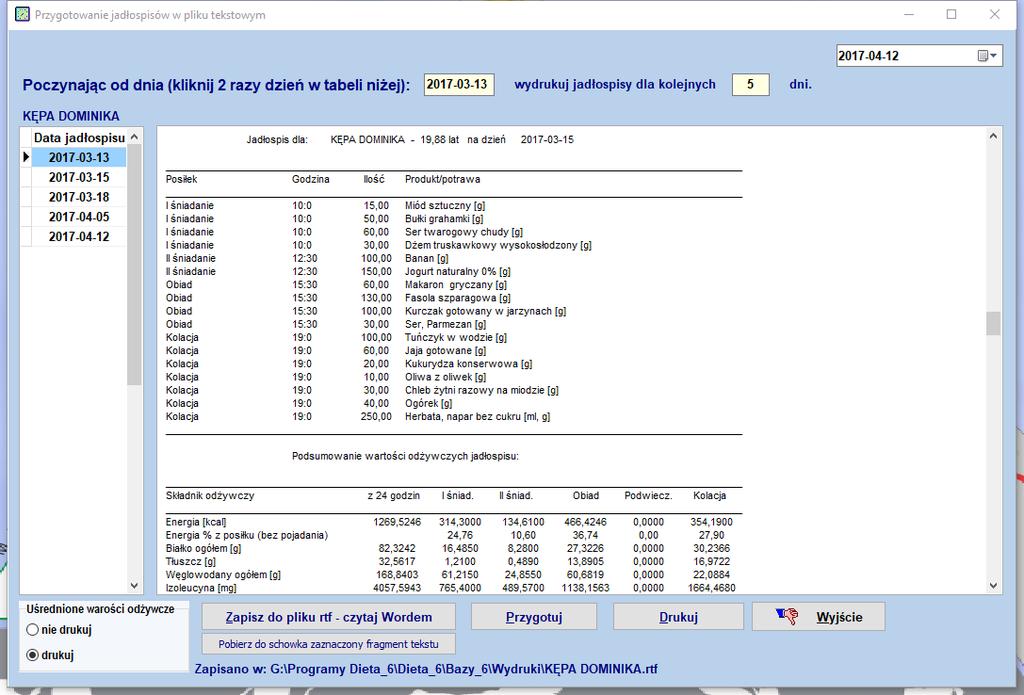Click the 'Jaja gotowane [g]' entry

pyautogui.click(x=445, y=351)
